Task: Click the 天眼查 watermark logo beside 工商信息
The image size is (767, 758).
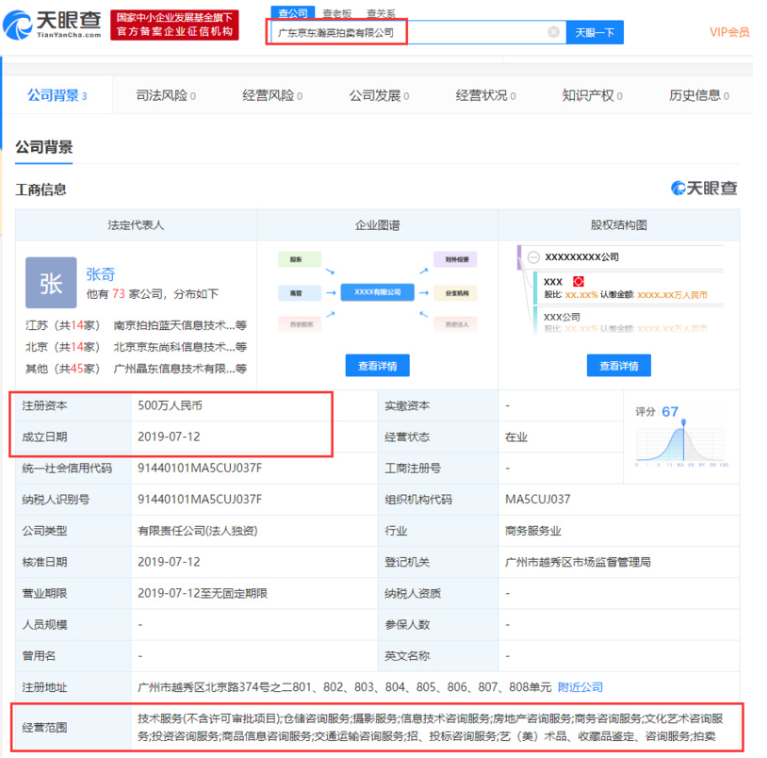Action: tap(705, 188)
